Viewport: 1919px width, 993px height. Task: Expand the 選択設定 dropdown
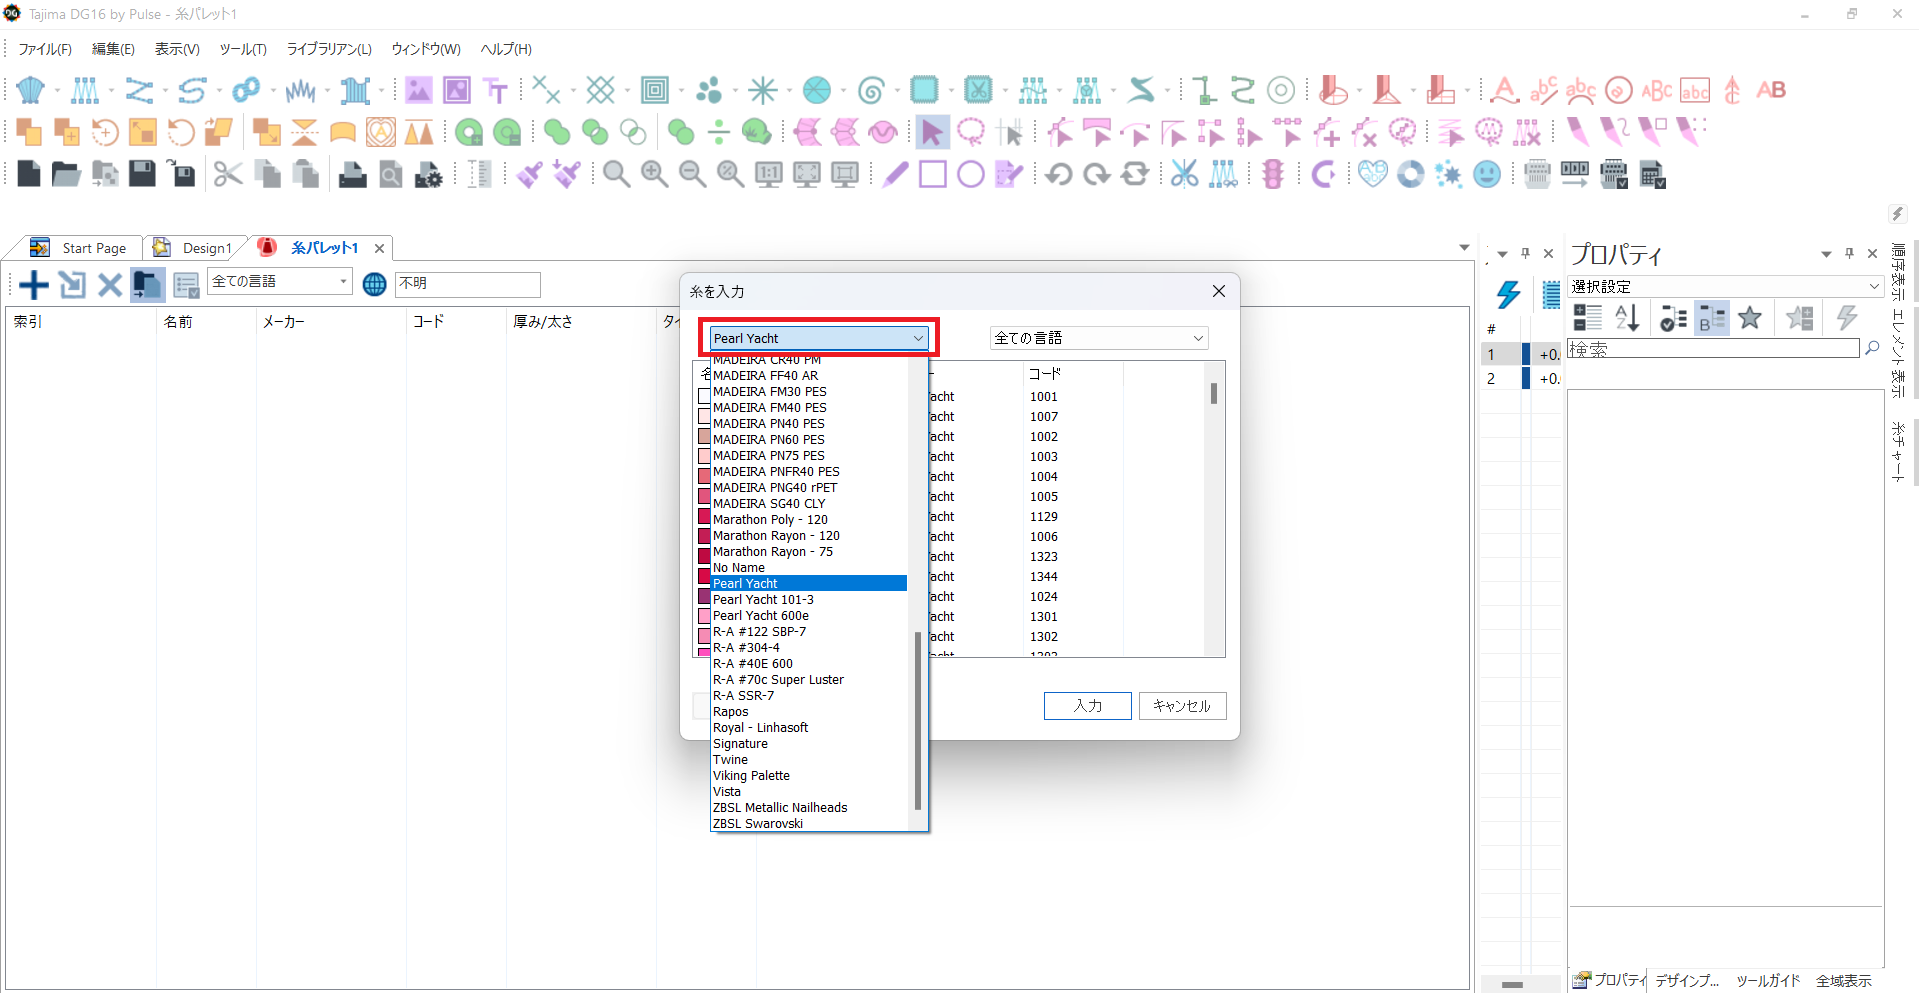pos(1726,286)
